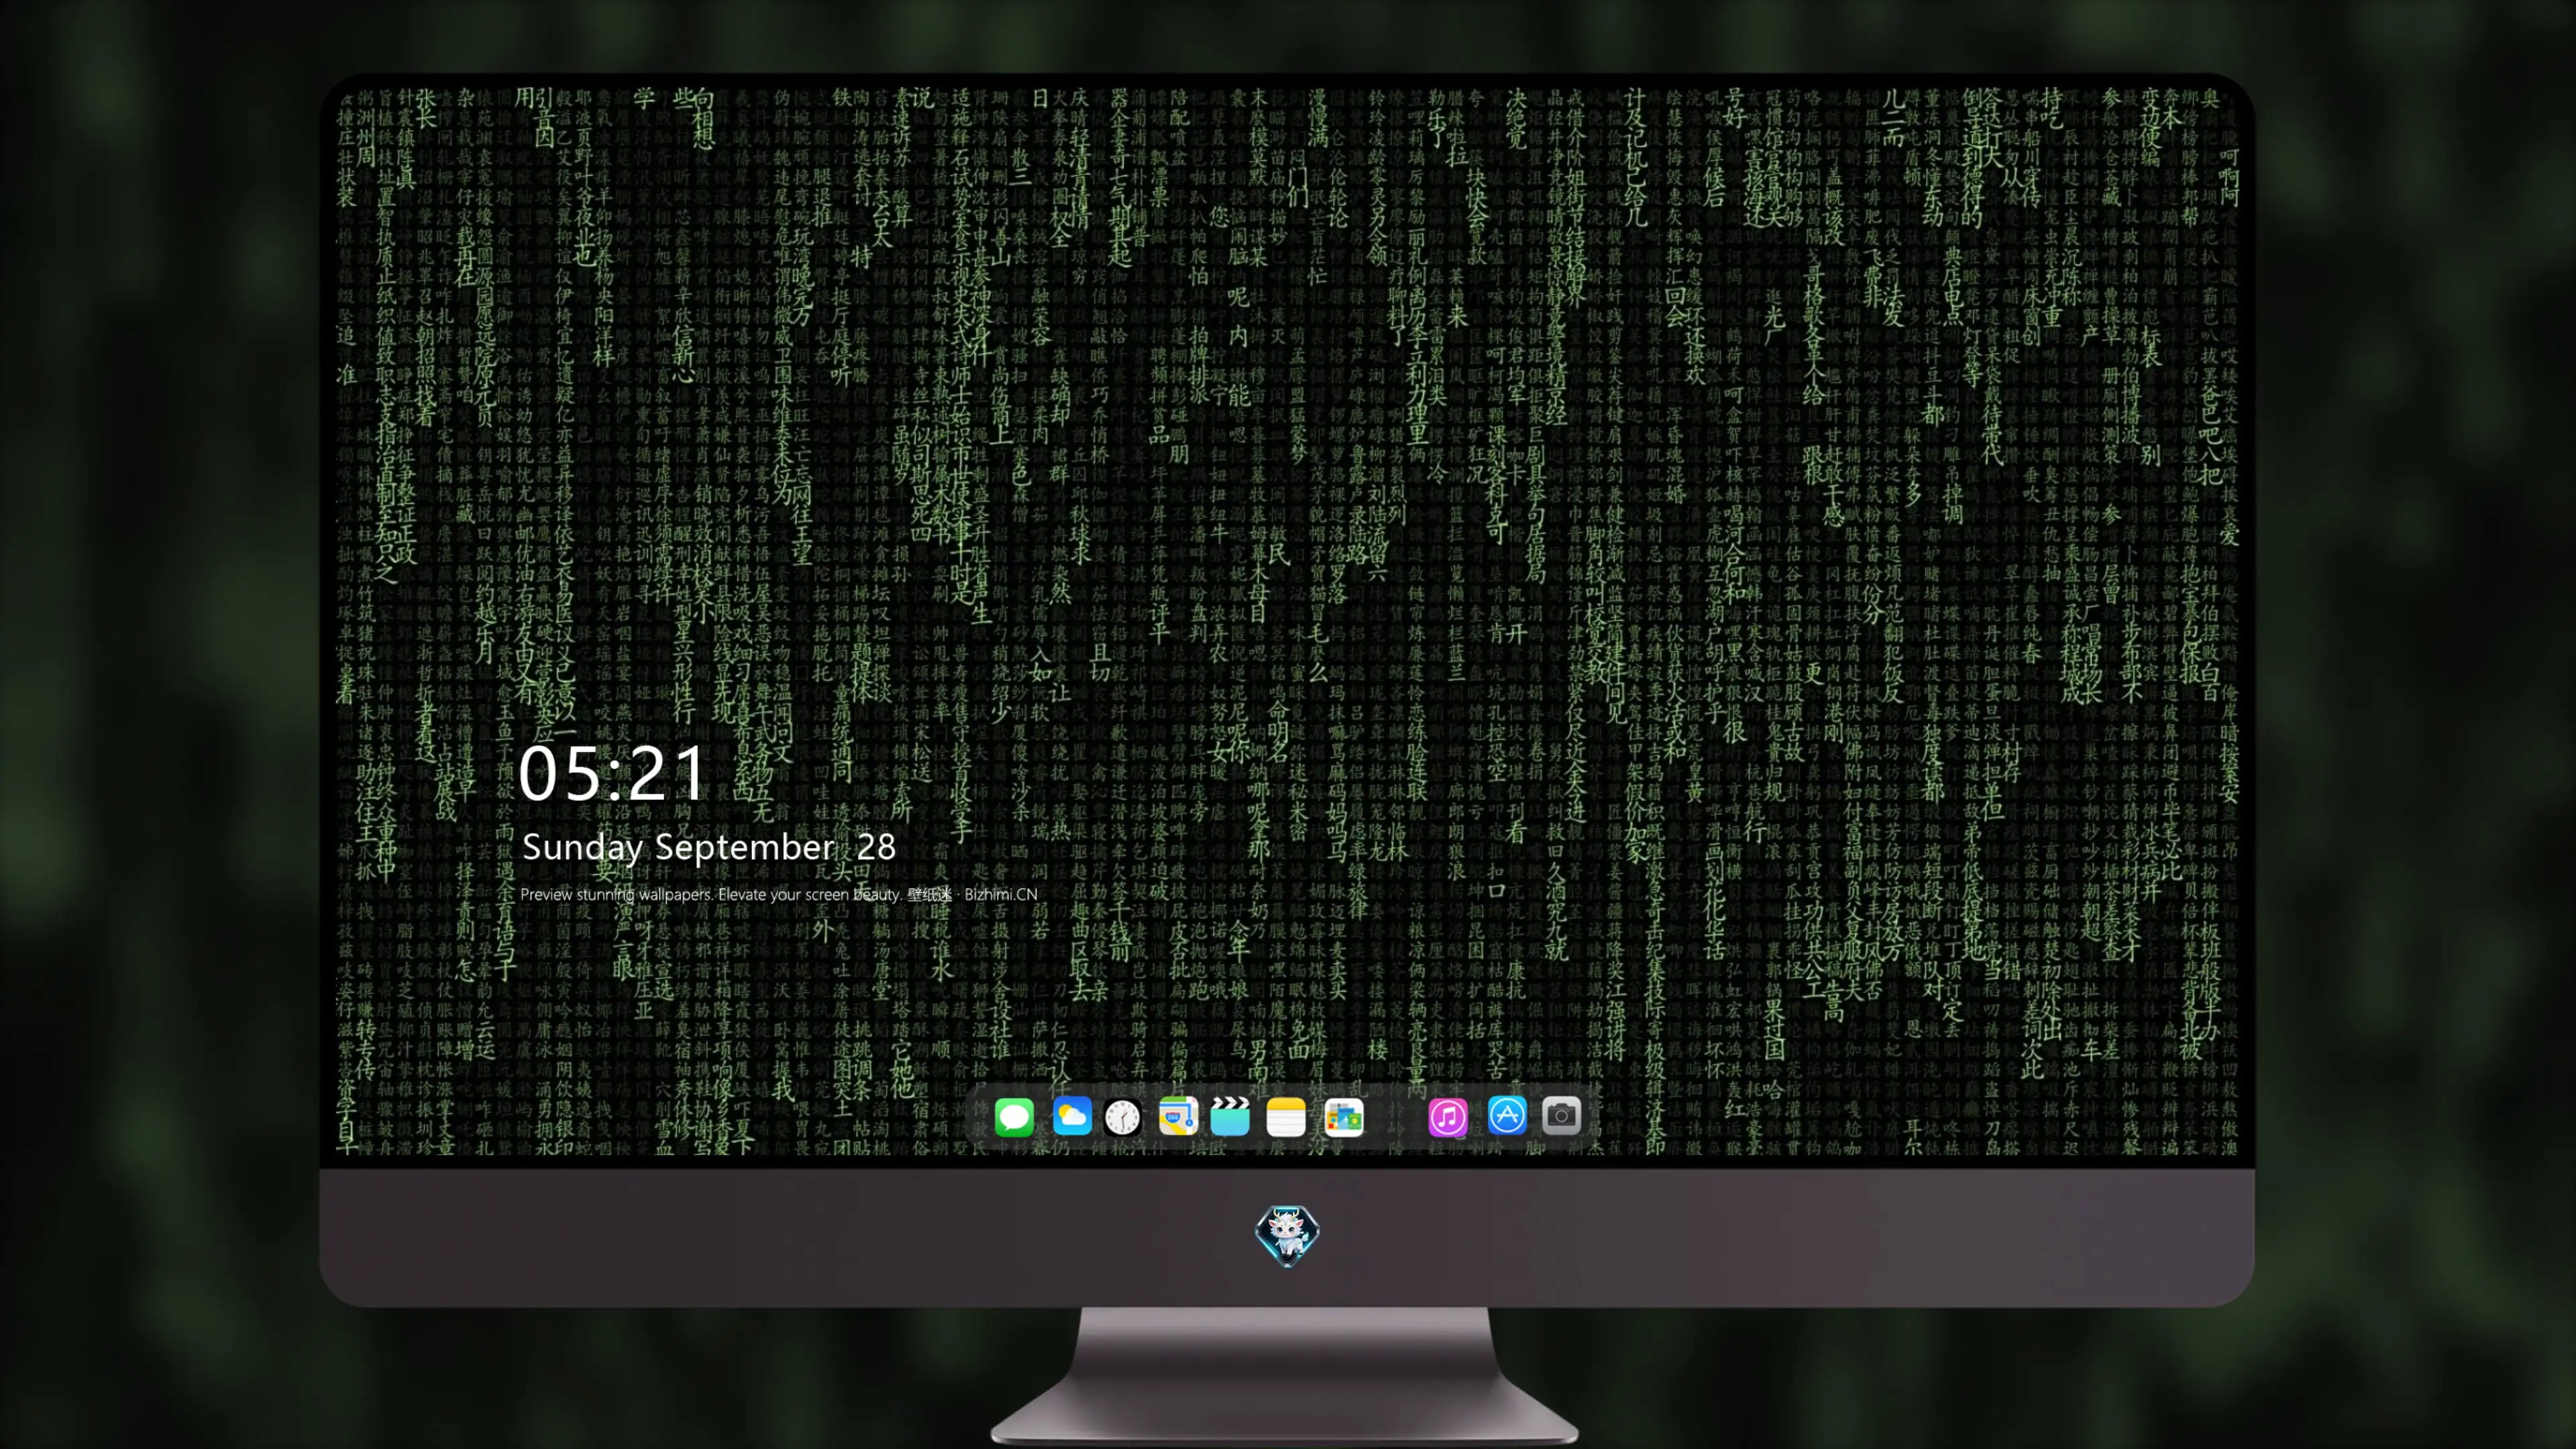
Task: Launch the Camera app in dock
Action: tap(1561, 1116)
